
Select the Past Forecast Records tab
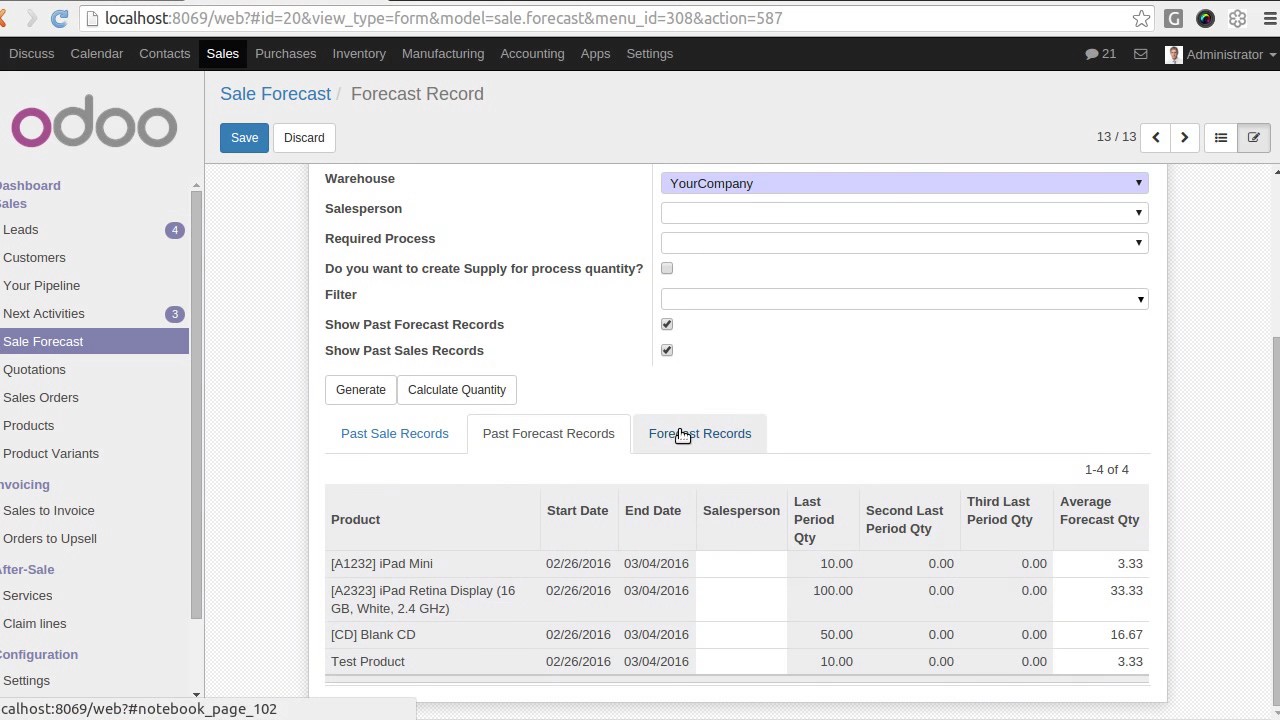pyautogui.click(x=549, y=434)
